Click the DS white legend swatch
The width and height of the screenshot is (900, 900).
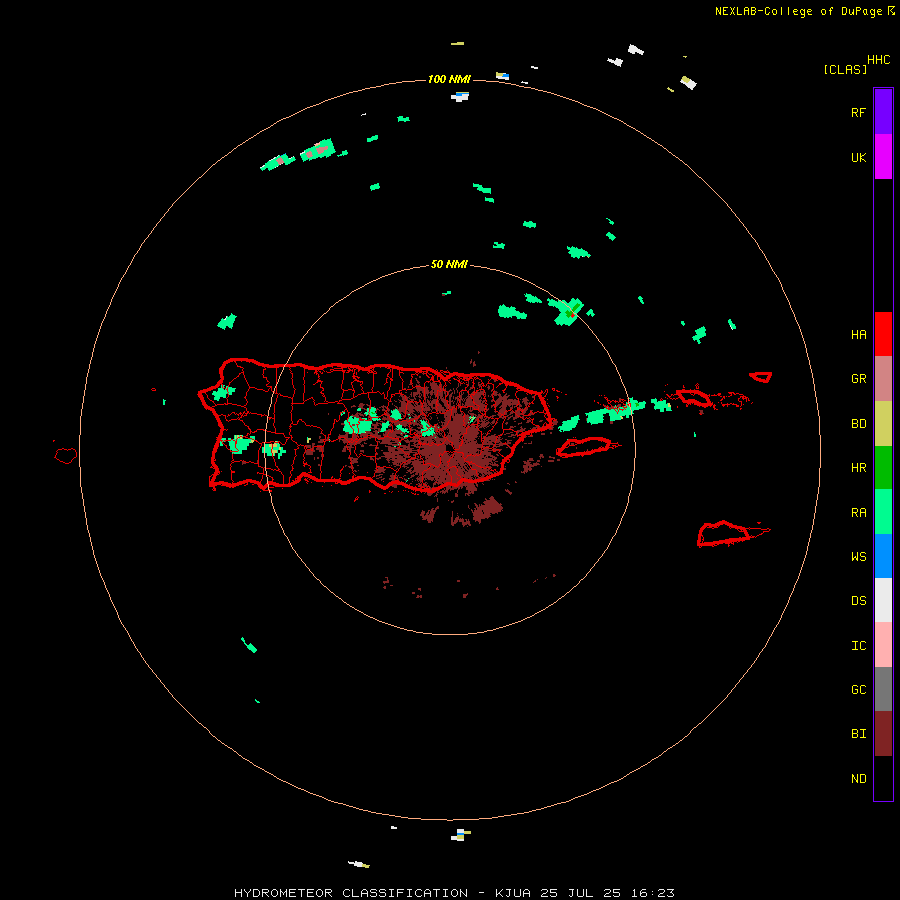[883, 600]
